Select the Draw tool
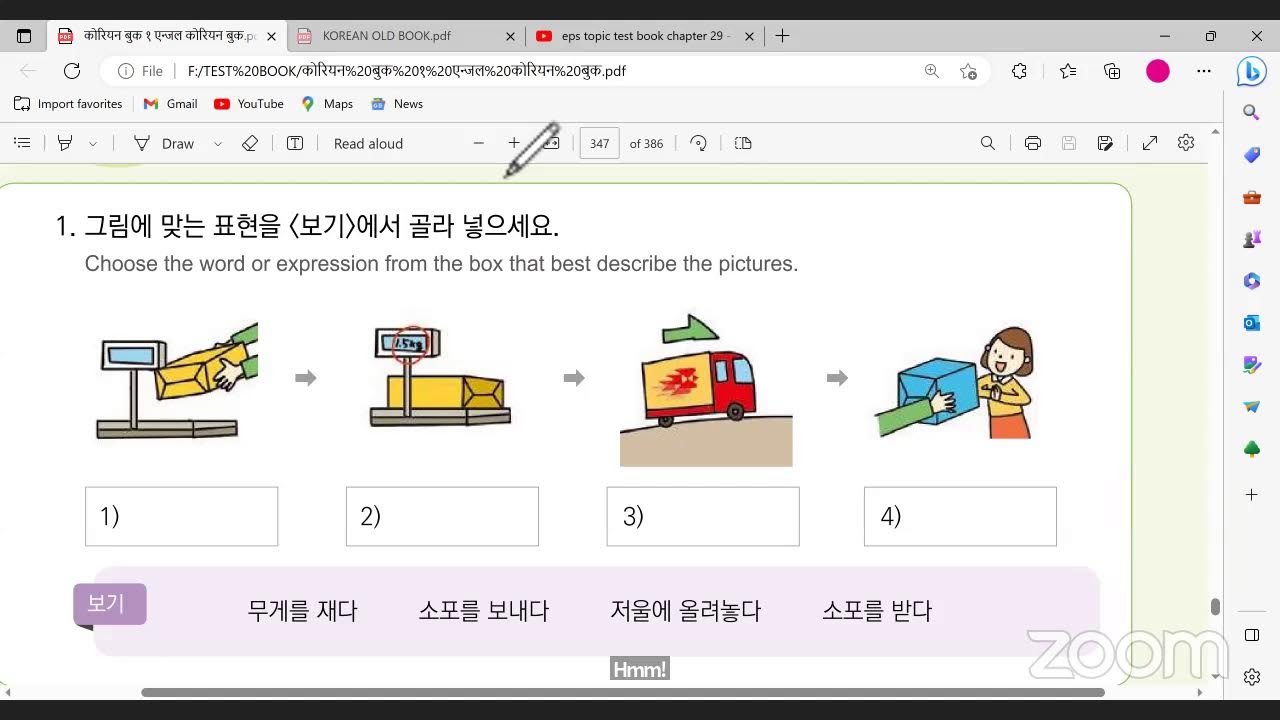 pyautogui.click(x=165, y=143)
